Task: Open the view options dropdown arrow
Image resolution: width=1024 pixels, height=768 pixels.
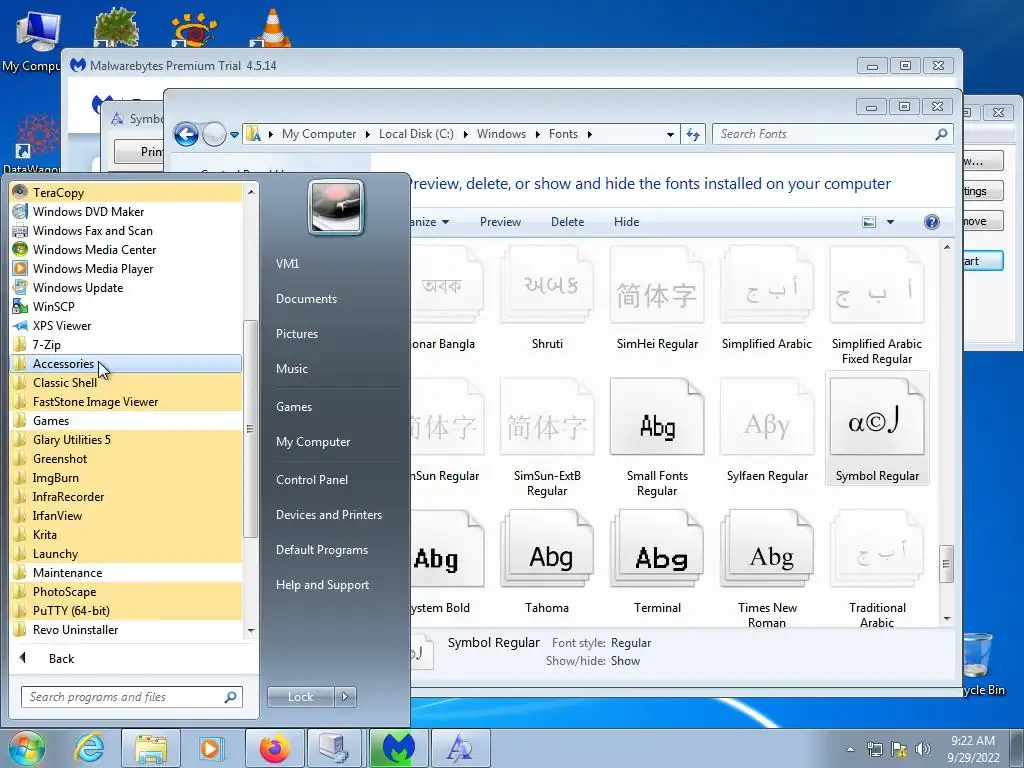Action: (890, 222)
